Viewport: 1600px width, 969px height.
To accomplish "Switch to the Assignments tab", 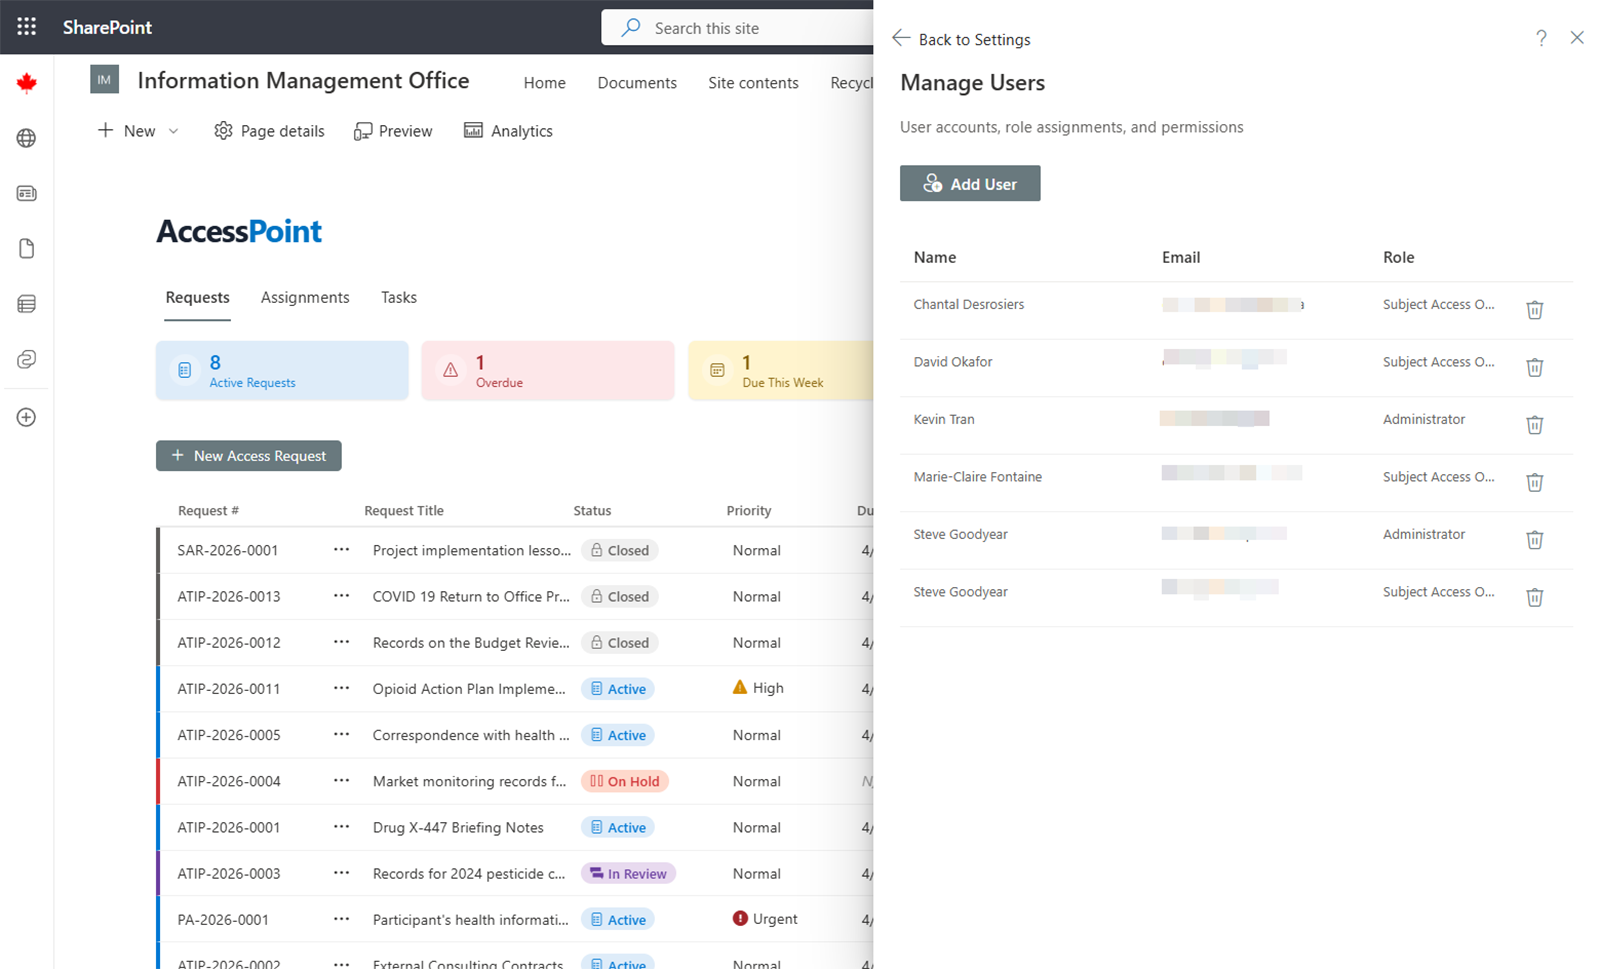I will (305, 297).
